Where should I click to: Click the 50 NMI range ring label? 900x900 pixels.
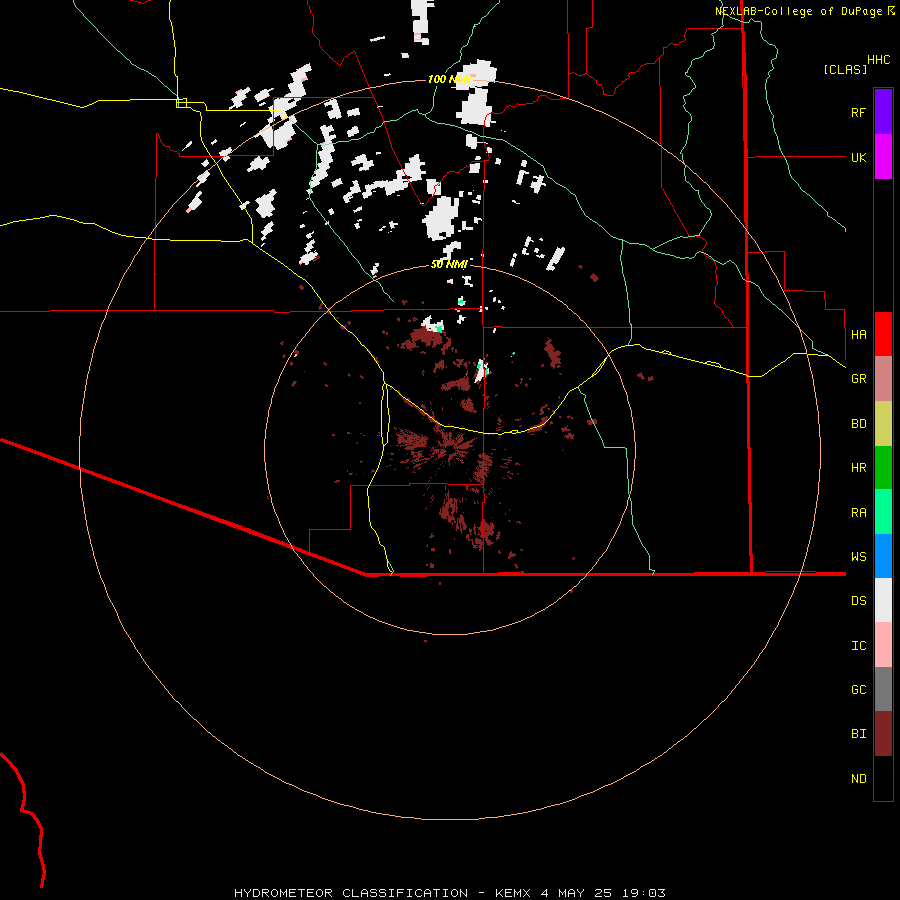coord(449,264)
